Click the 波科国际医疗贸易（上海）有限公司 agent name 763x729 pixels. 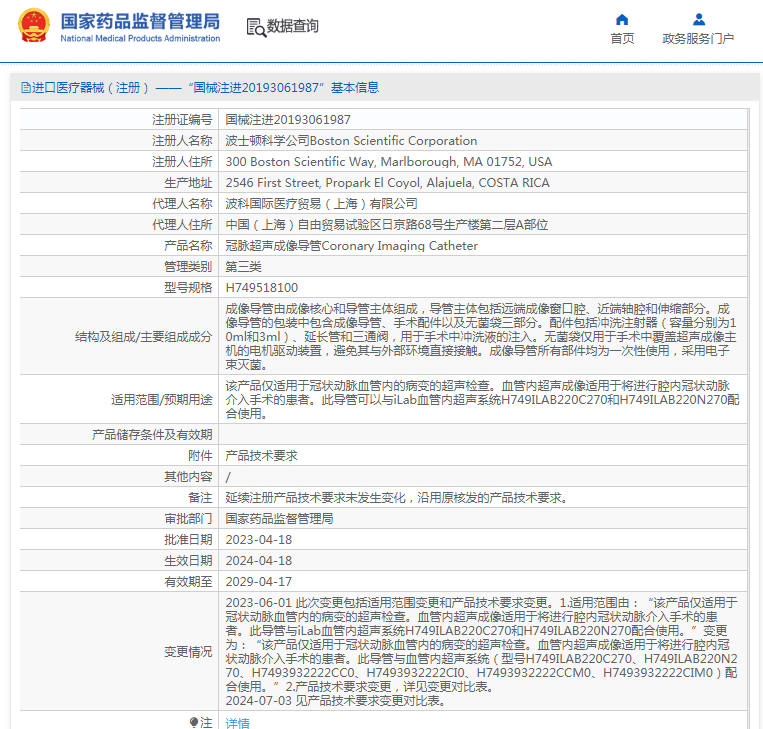pyautogui.click(x=322, y=203)
